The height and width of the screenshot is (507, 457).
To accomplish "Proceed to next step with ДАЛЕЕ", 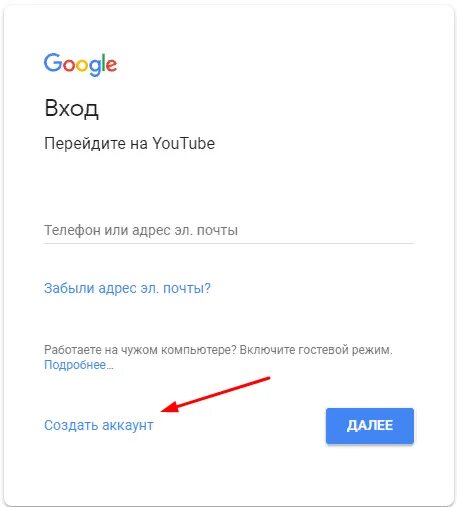I will 370,426.
